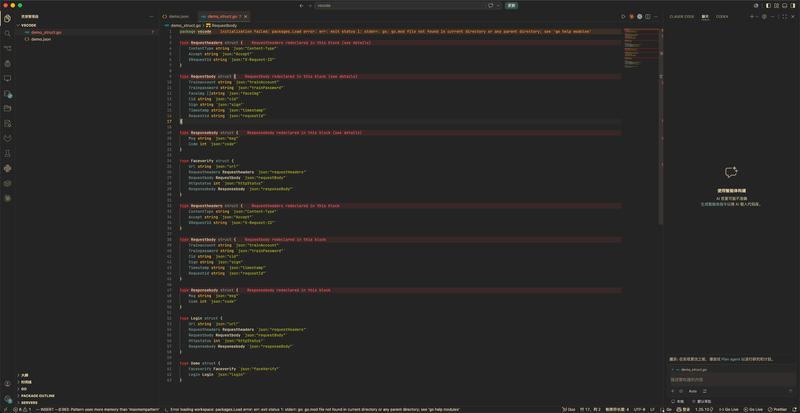The height and width of the screenshot is (413, 800).
Task: Open the folder icon in activity bar
Action: click(x=8, y=108)
